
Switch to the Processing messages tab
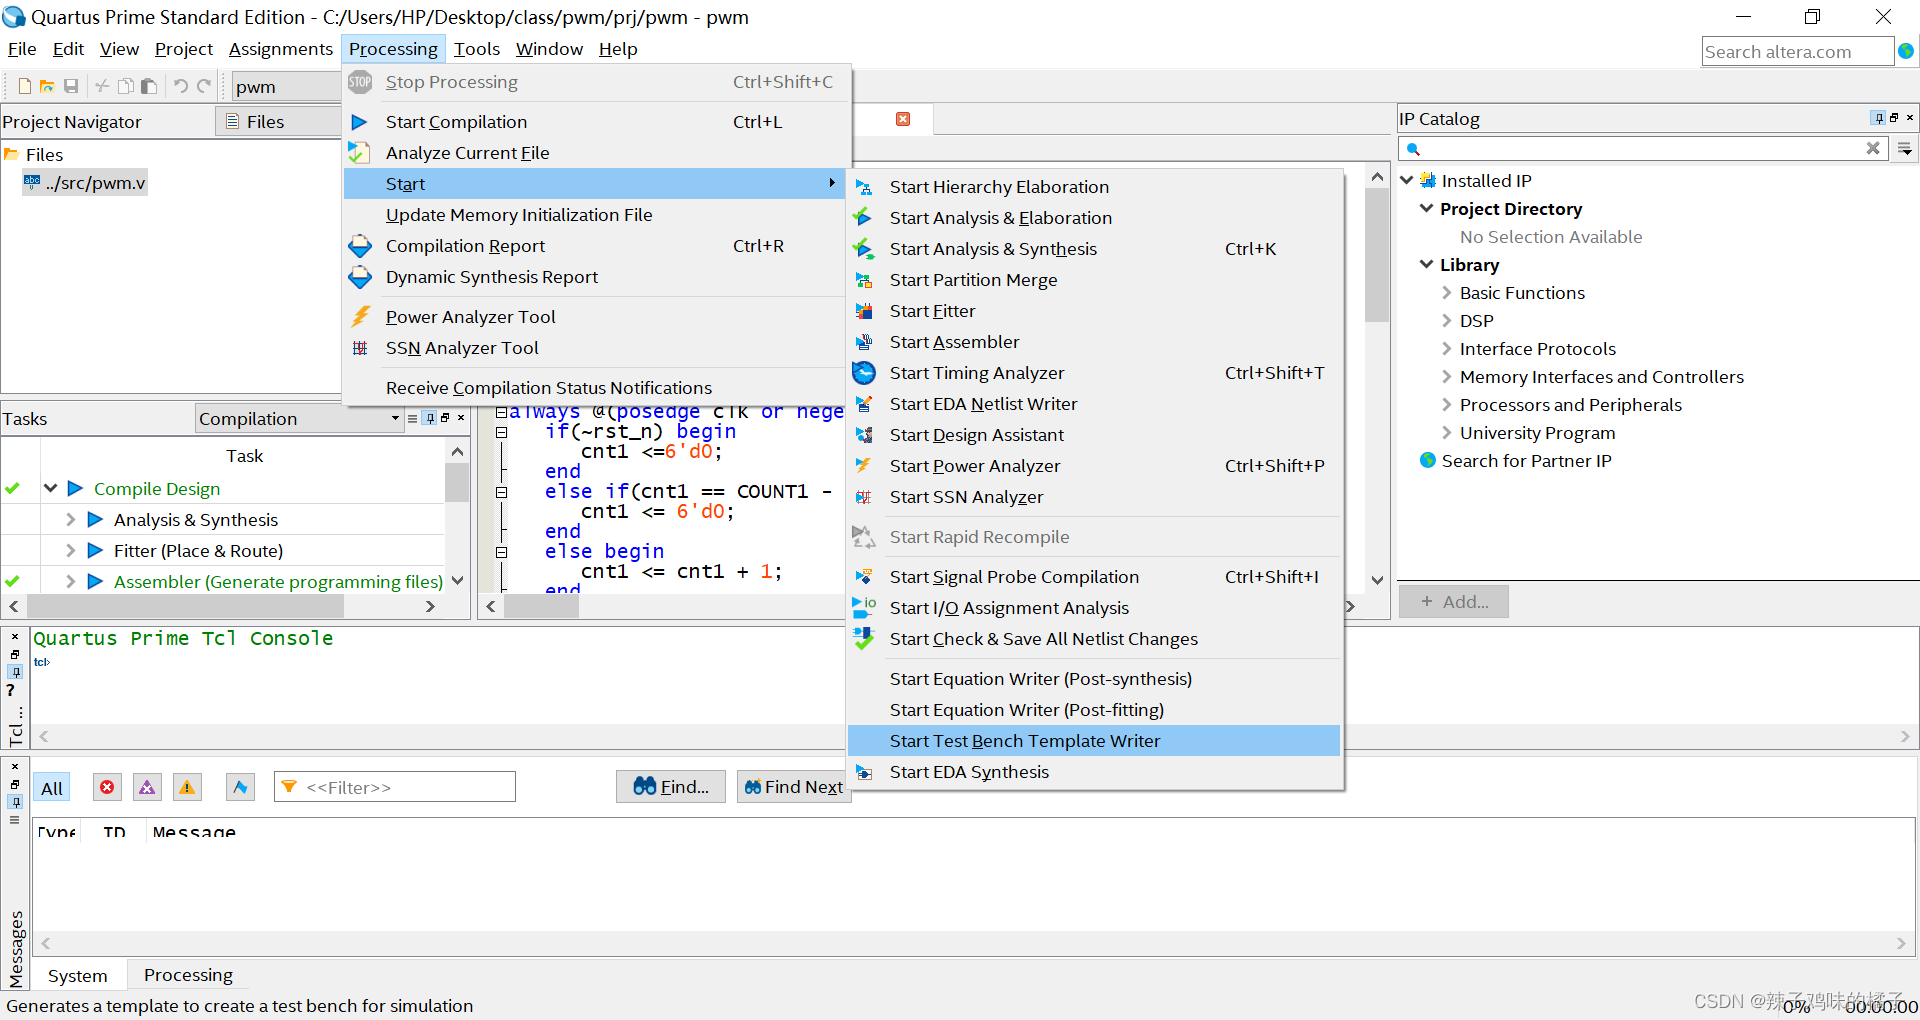point(188,975)
